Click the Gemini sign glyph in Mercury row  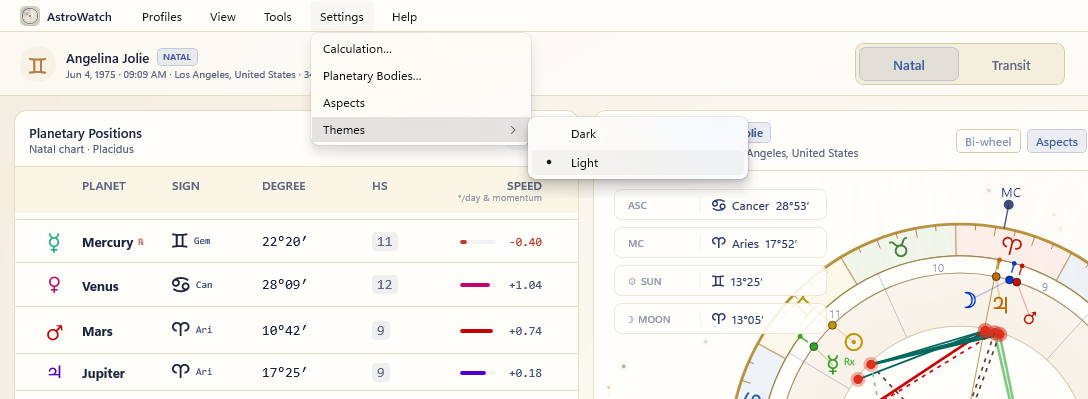180,241
